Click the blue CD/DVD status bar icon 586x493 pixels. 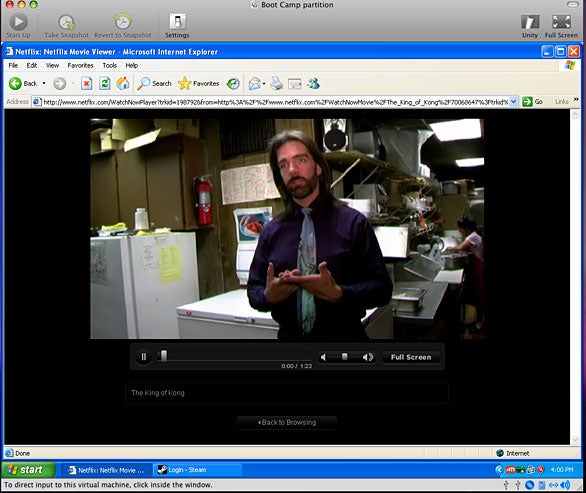(529, 485)
